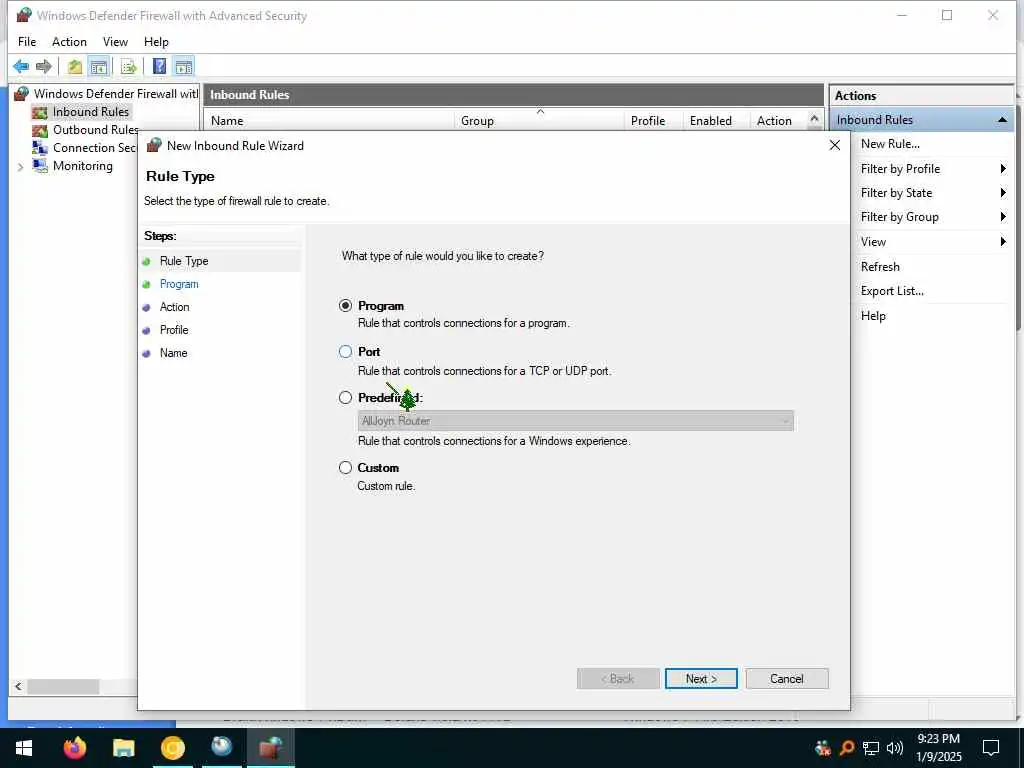
Task: Select Outbound Rules in the tree
Action: point(95,130)
